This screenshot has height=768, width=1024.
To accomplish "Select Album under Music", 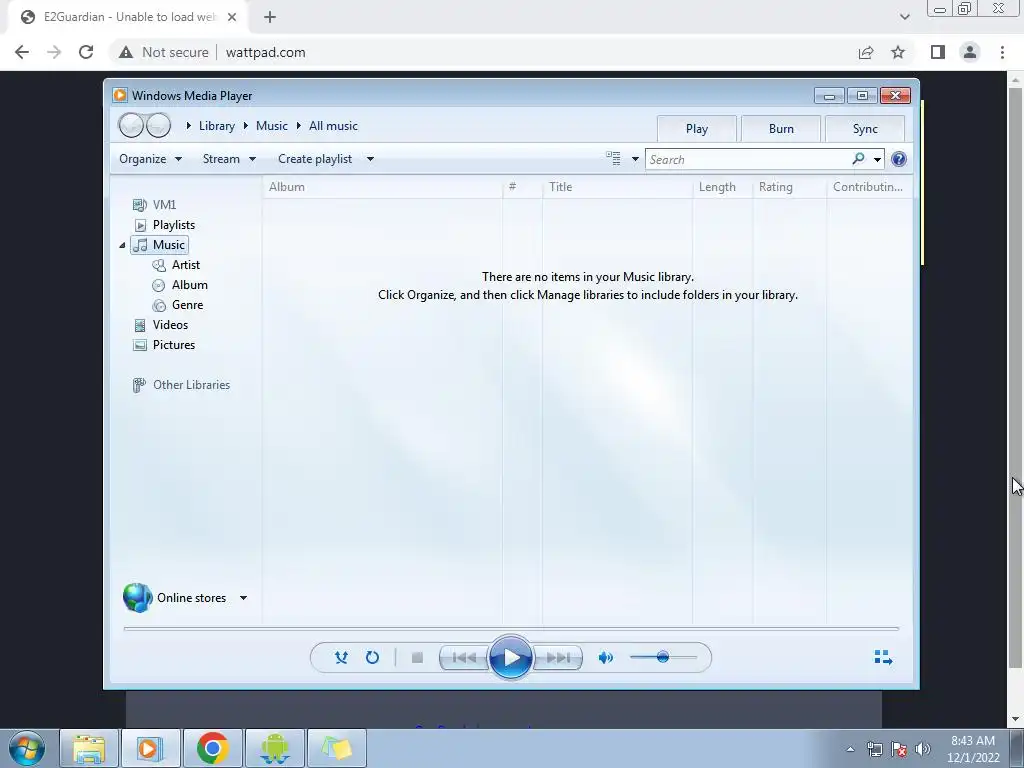I will (180, 285).
